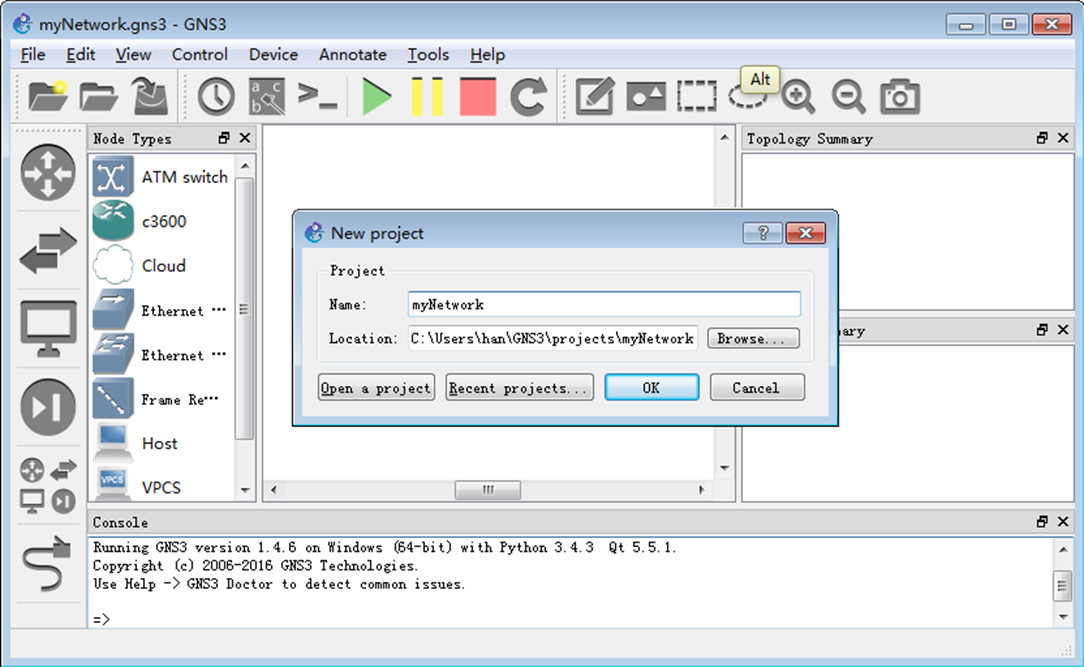Float the Node Types panel
The image size is (1084, 667).
tap(223, 138)
